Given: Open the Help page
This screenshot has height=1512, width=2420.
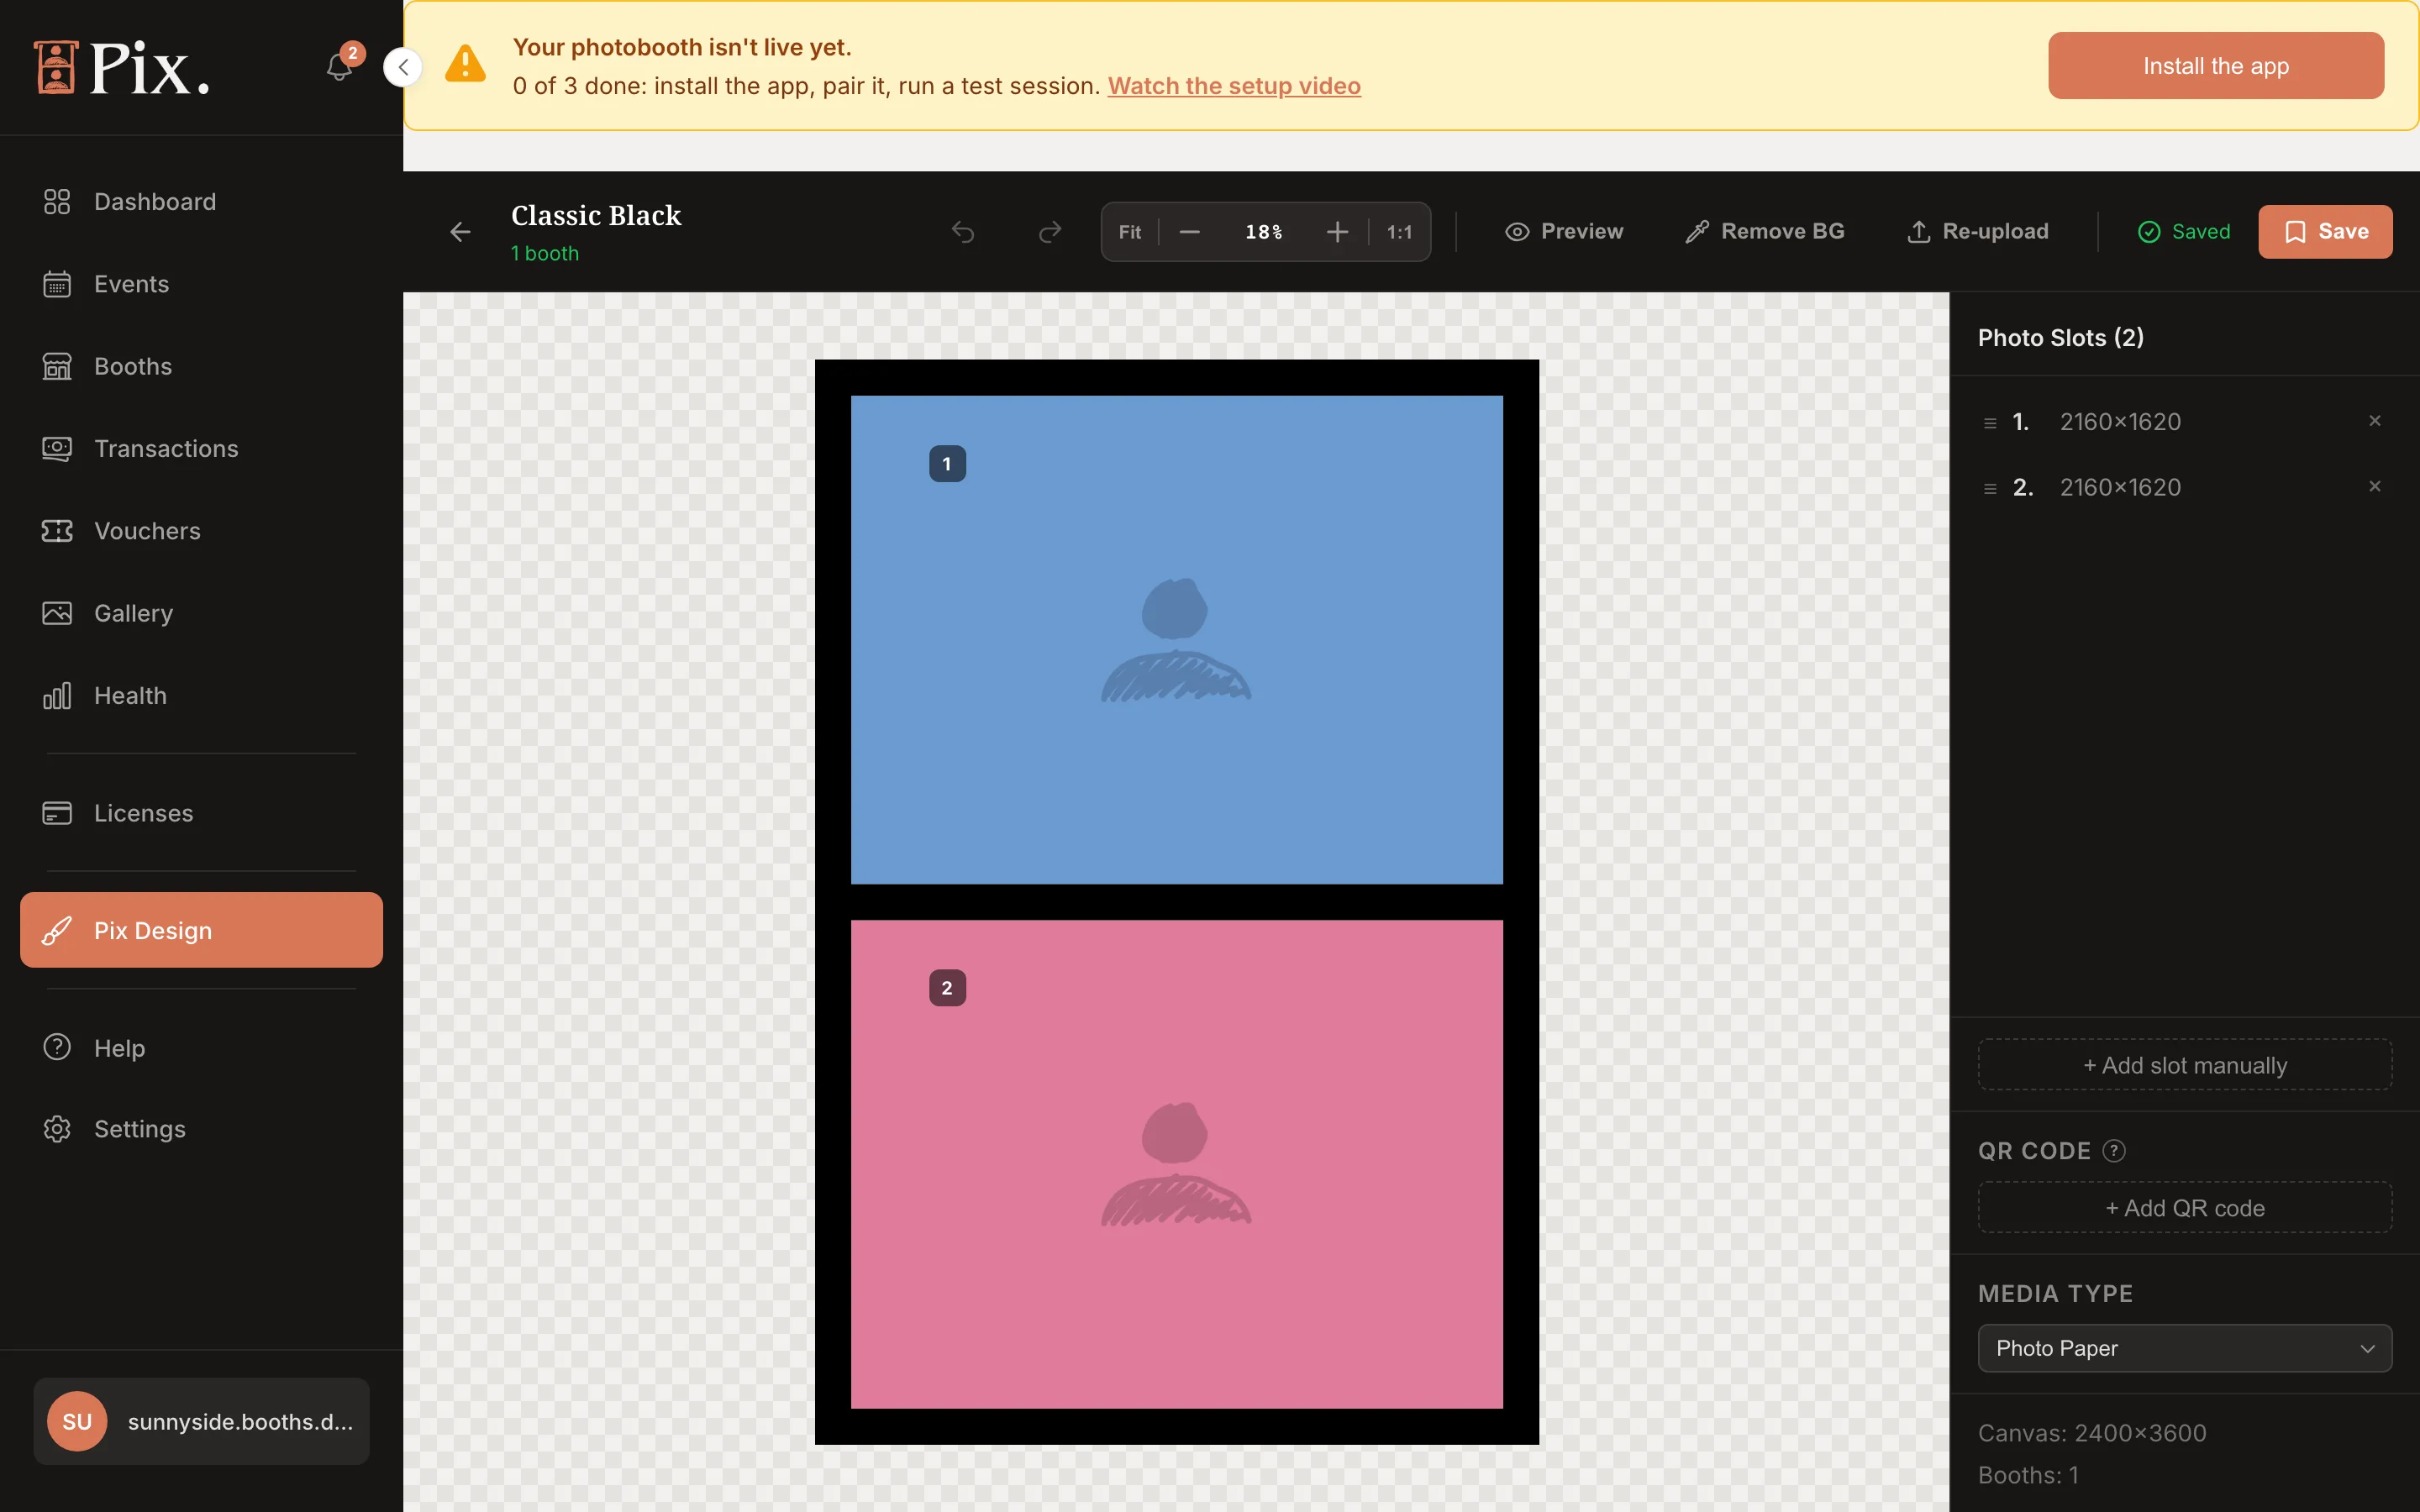Looking at the screenshot, I should pyautogui.click(x=201, y=1048).
